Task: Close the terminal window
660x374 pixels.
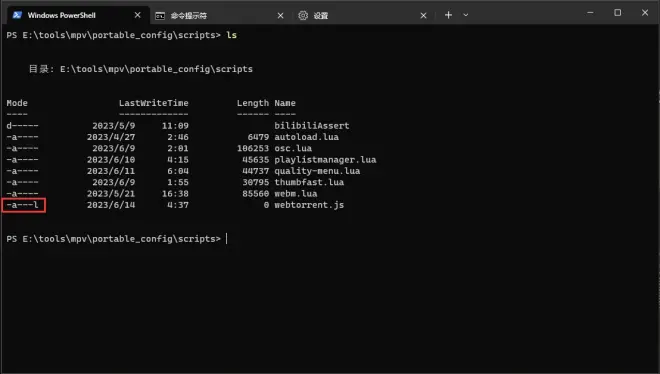Action: pos(645,13)
